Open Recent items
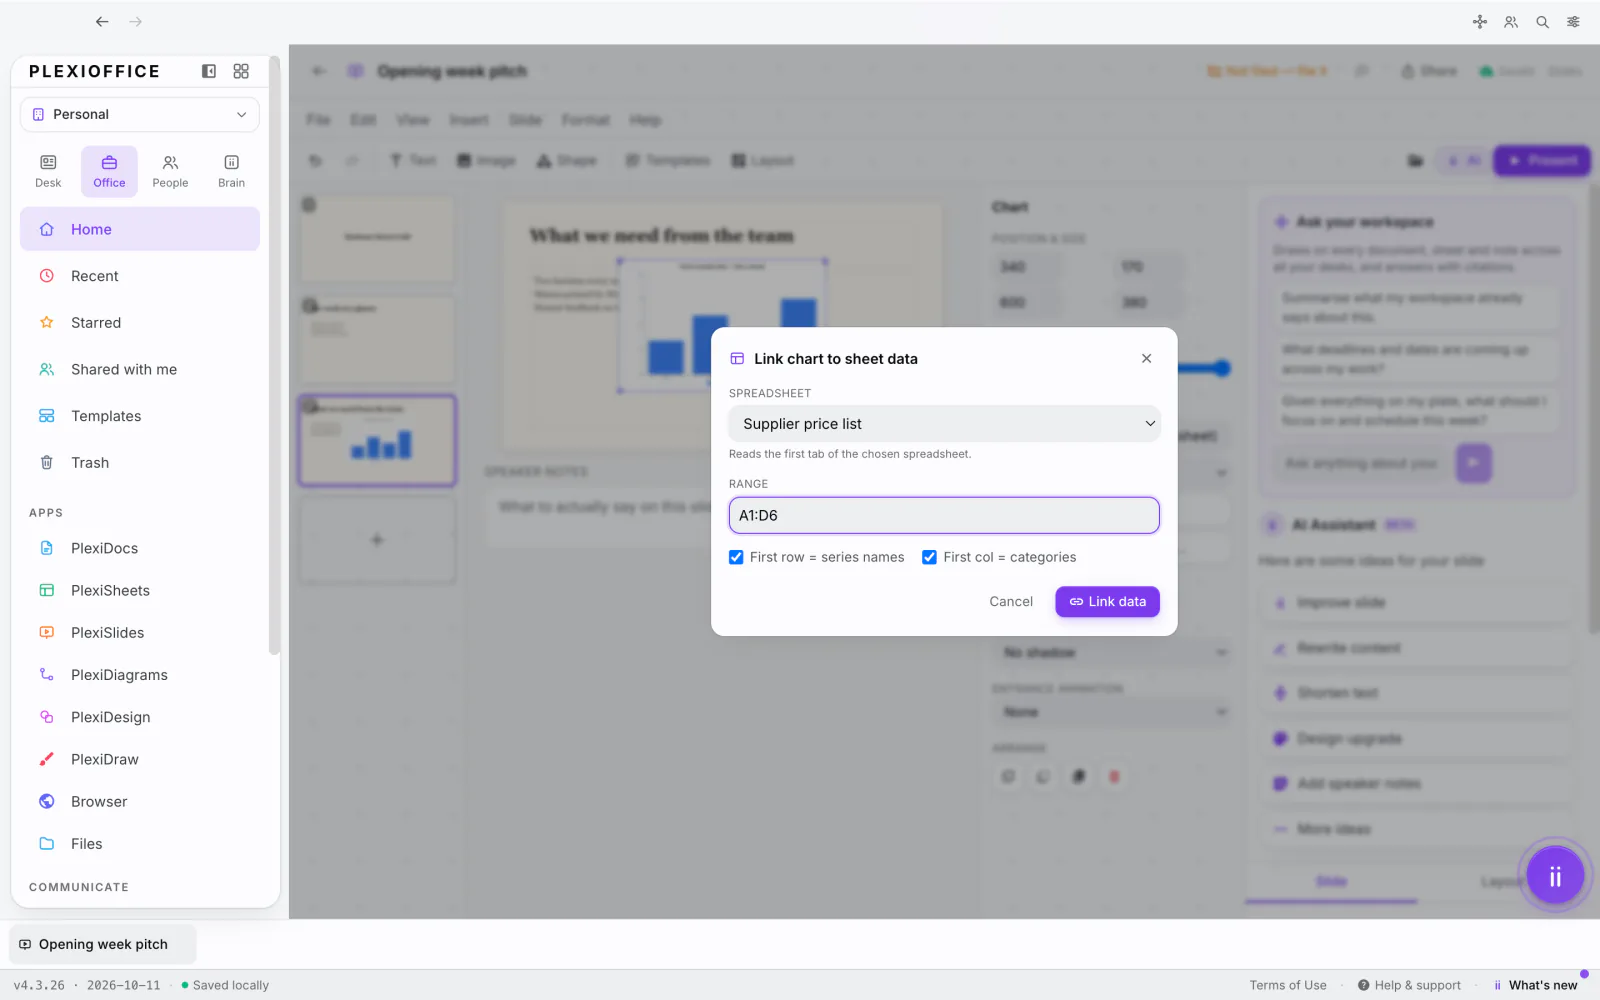The height and width of the screenshot is (1000, 1600). click(140, 276)
